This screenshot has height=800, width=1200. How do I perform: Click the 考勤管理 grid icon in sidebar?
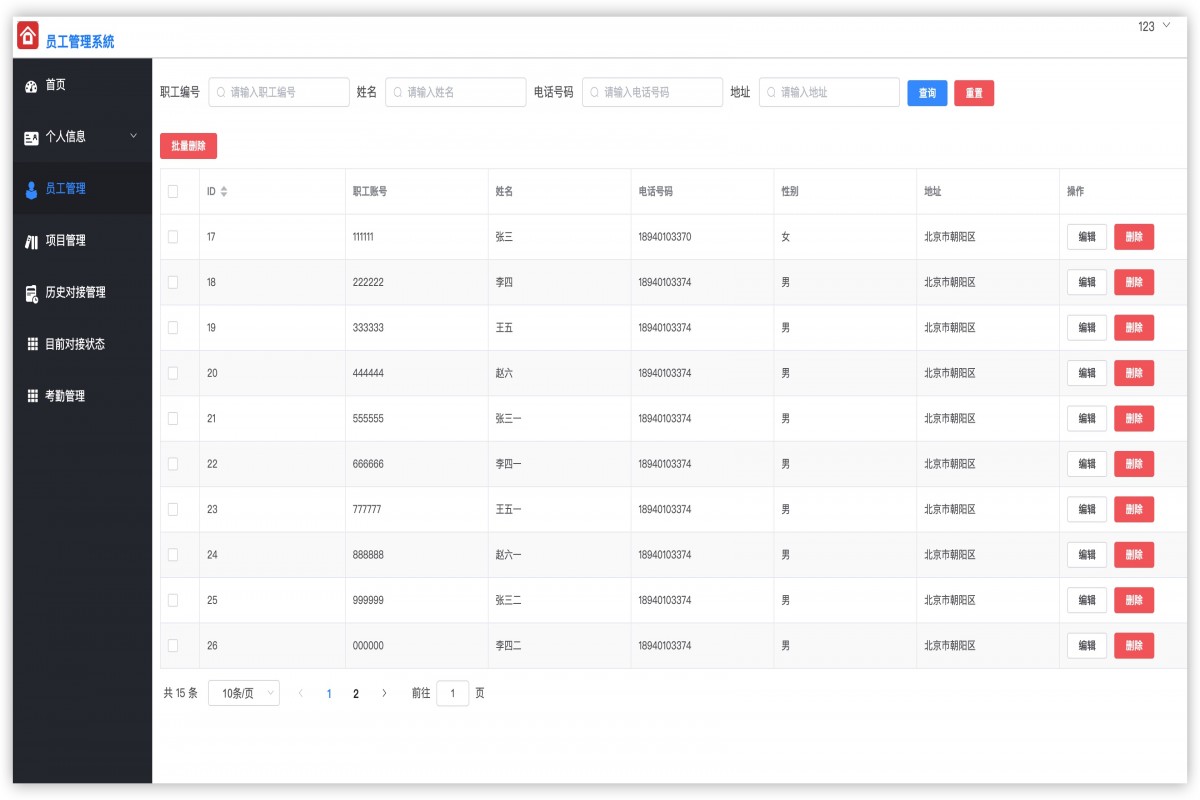pos(30,395)
